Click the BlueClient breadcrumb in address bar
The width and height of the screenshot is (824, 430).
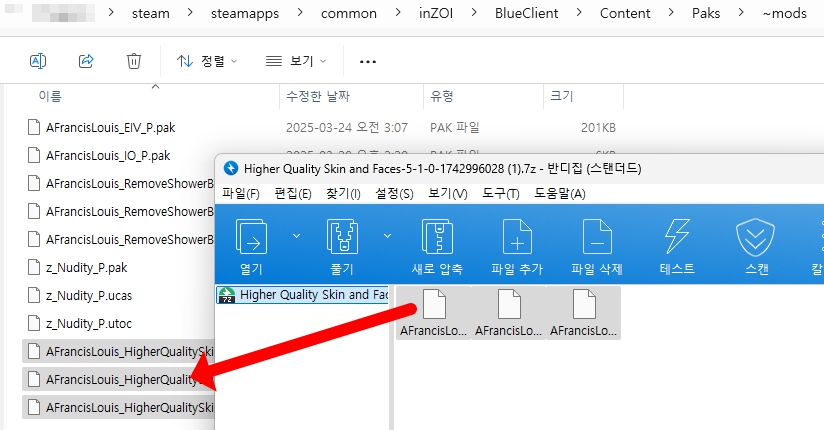[x=531, y=14]
